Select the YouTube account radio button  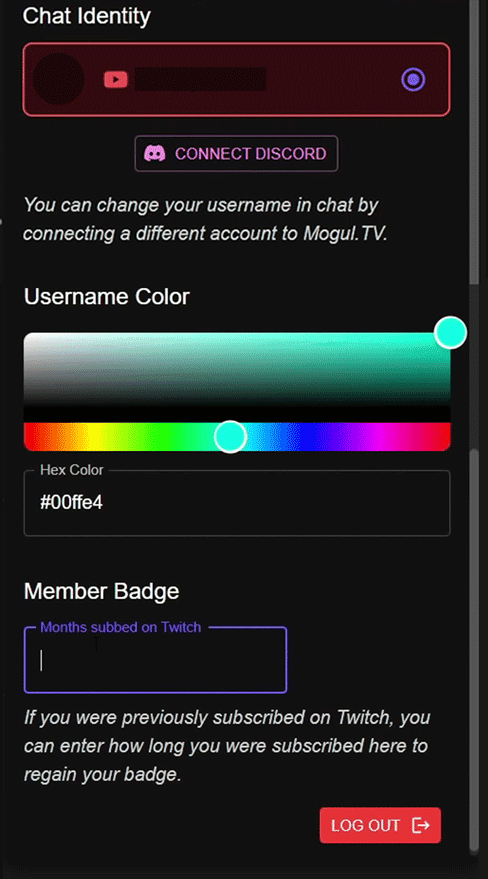413,80
